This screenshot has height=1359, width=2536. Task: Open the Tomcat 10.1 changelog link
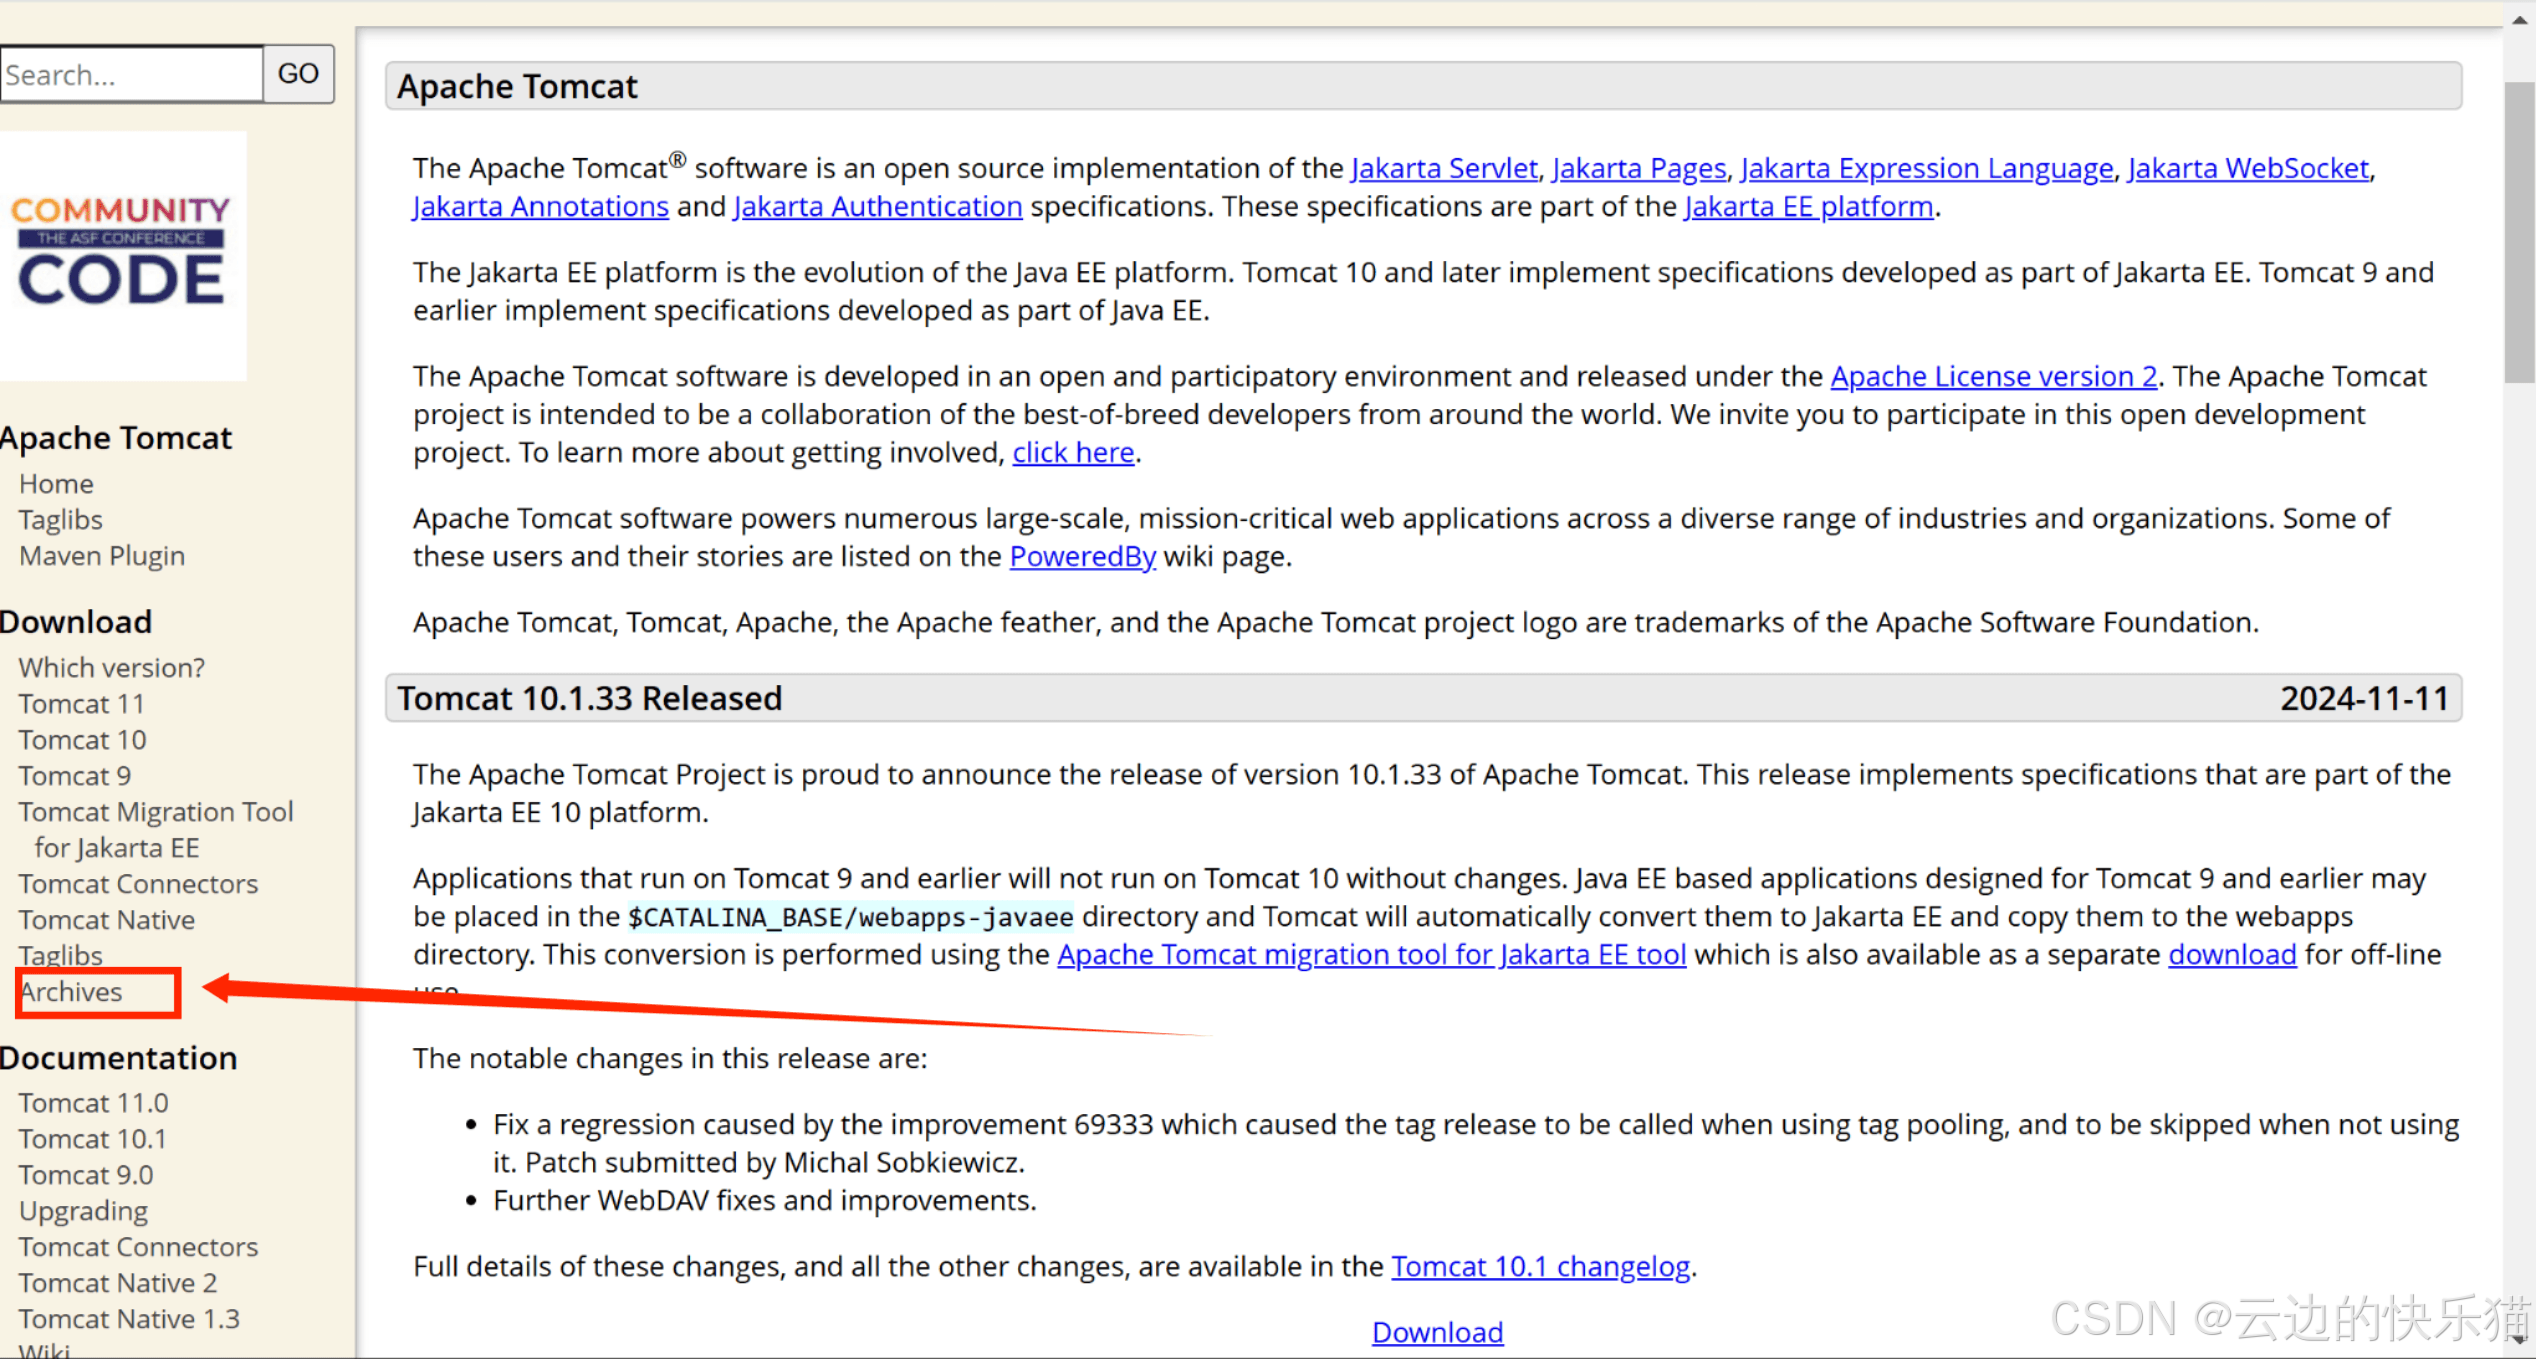pyautogui.click(x=1540, y=1266)
